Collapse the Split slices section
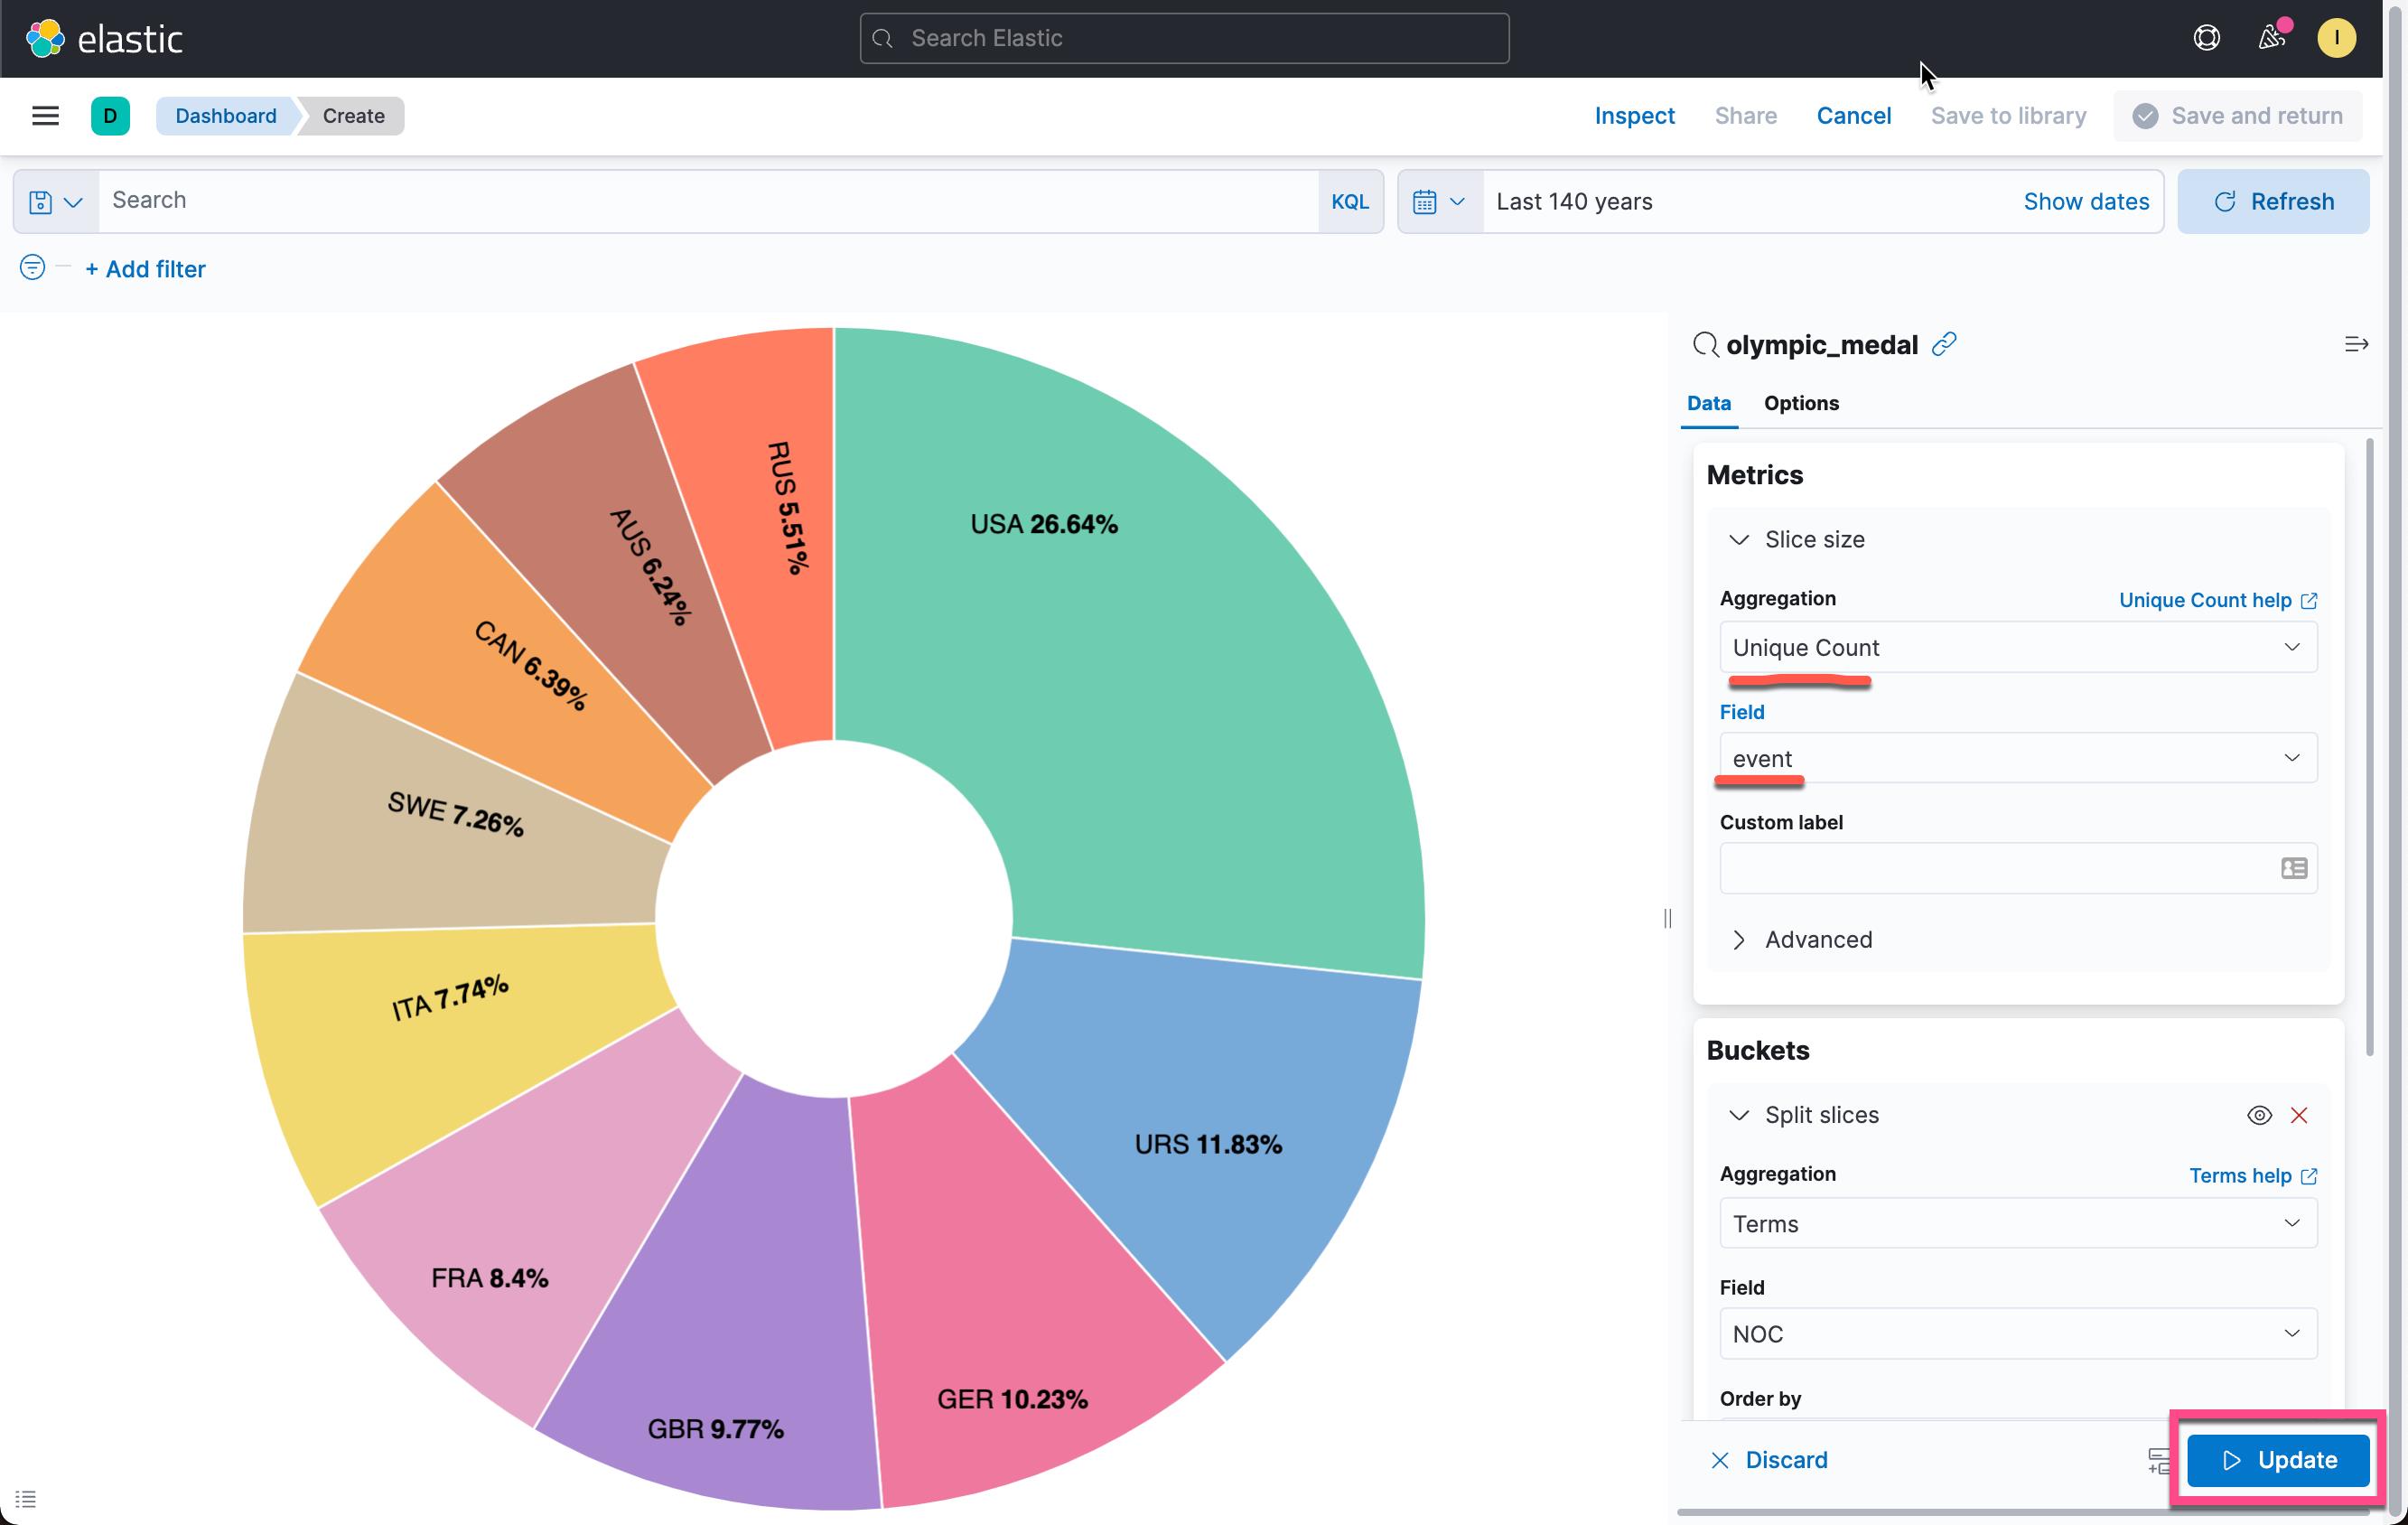The height and width of the screenshot is (1525, 2408). [1739, 1115]
